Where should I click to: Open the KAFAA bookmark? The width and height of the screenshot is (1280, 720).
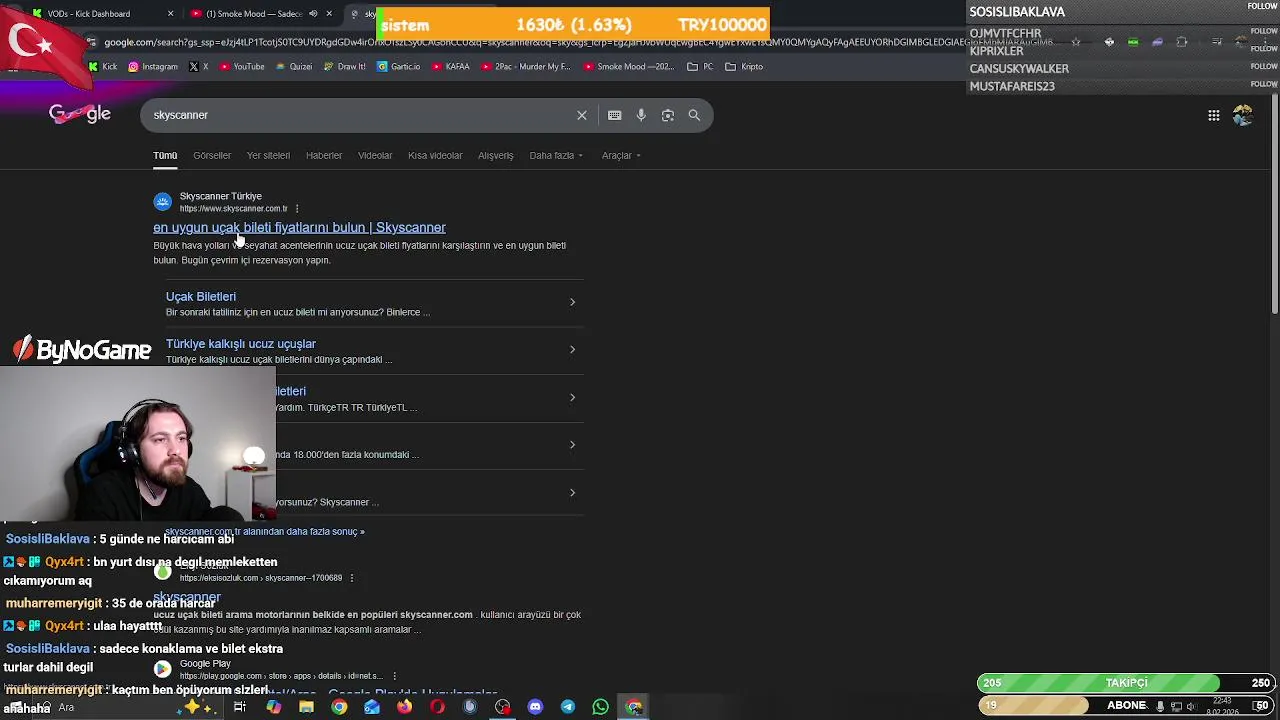[451, 66]
